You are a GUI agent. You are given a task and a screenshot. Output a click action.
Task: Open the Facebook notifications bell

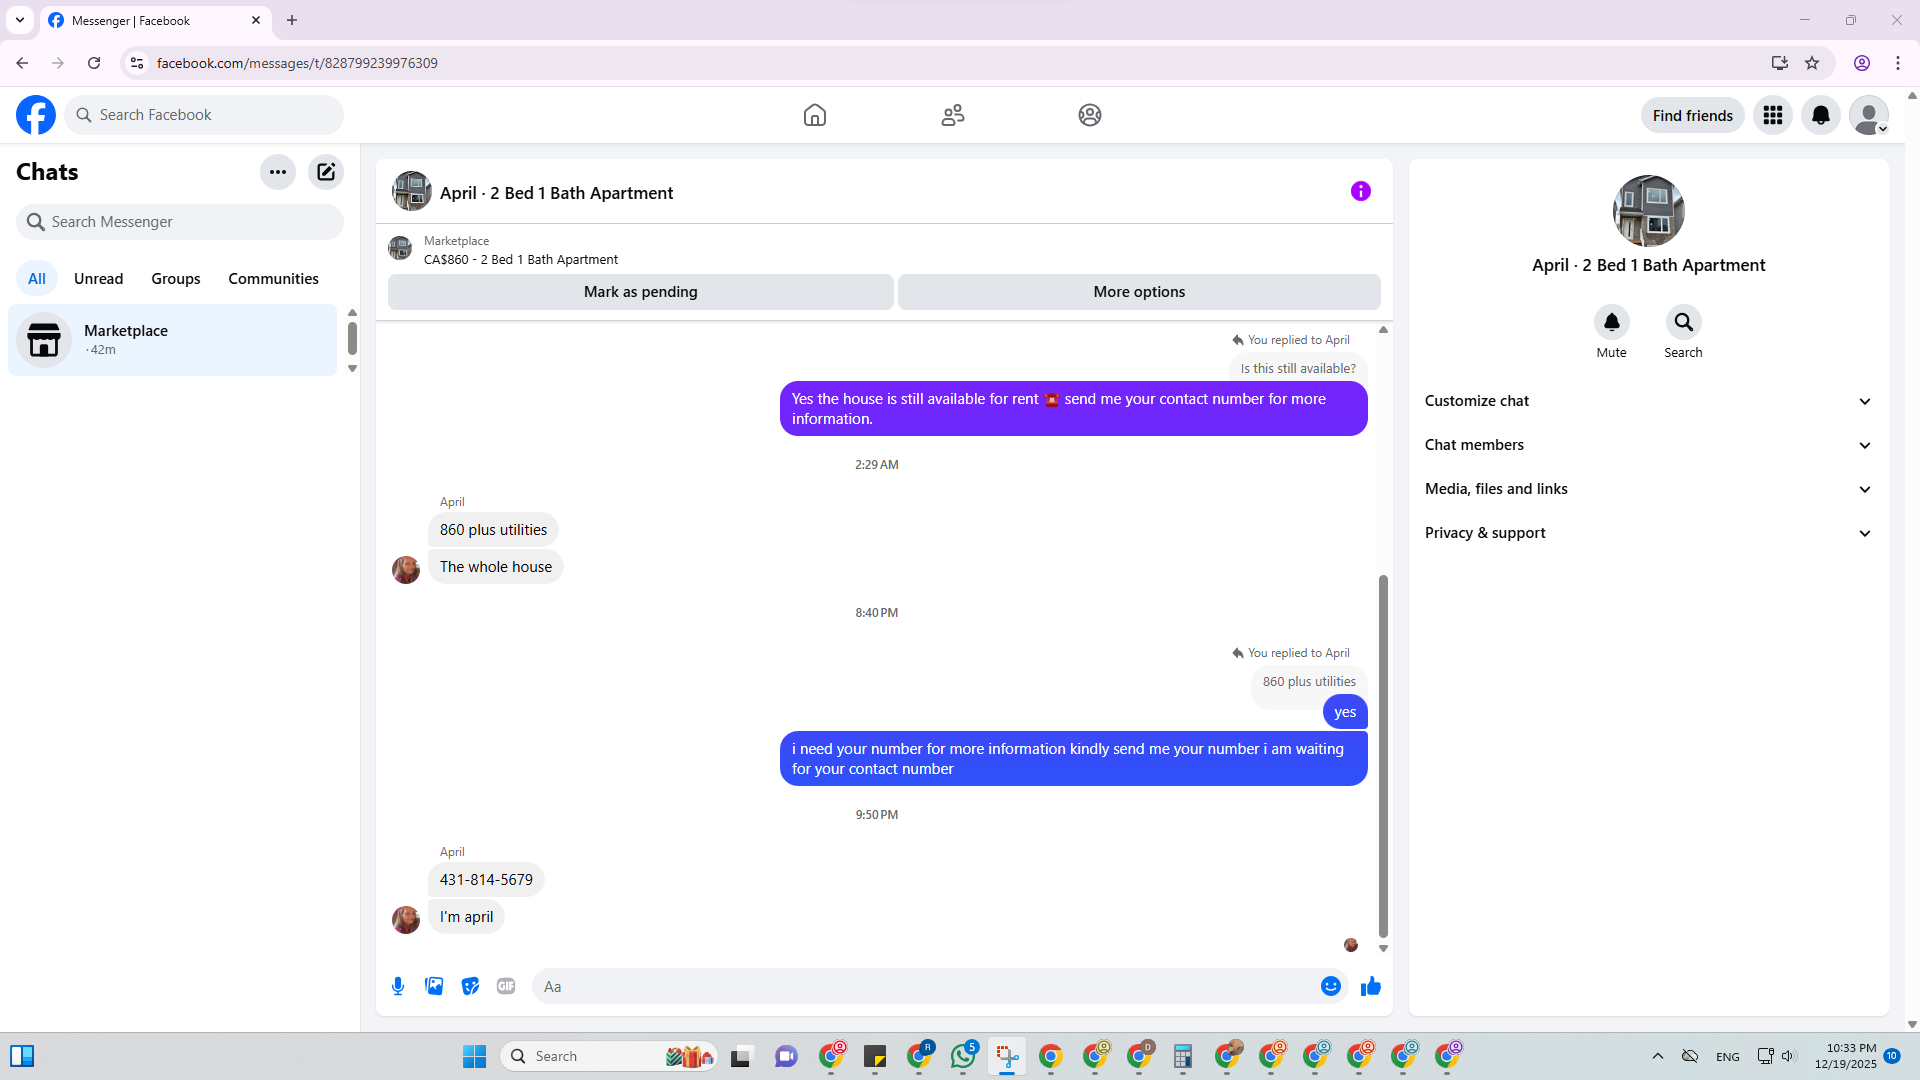1820,115
